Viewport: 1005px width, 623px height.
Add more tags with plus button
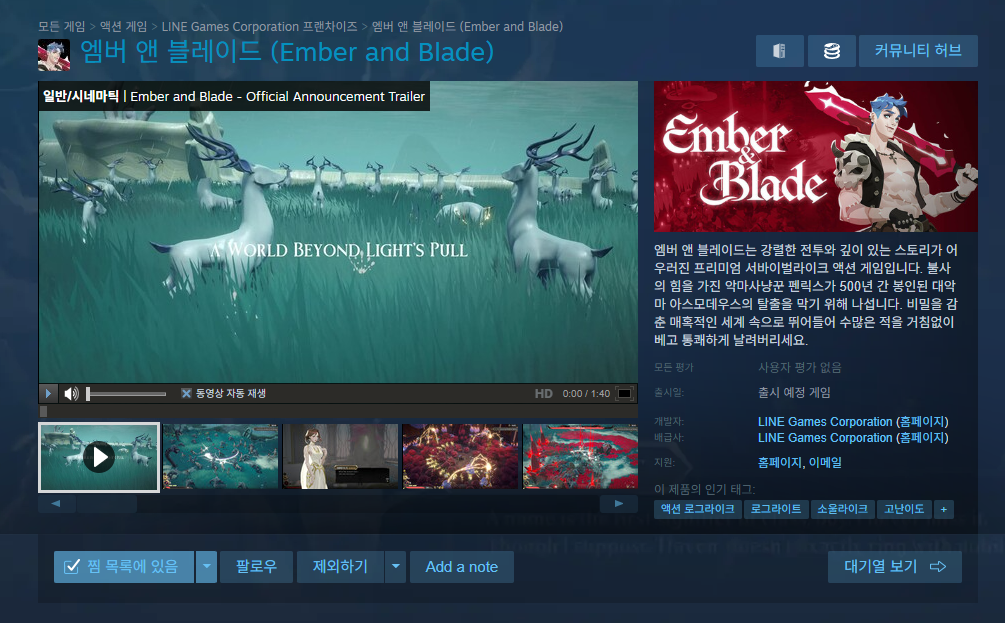pos(943,509)
